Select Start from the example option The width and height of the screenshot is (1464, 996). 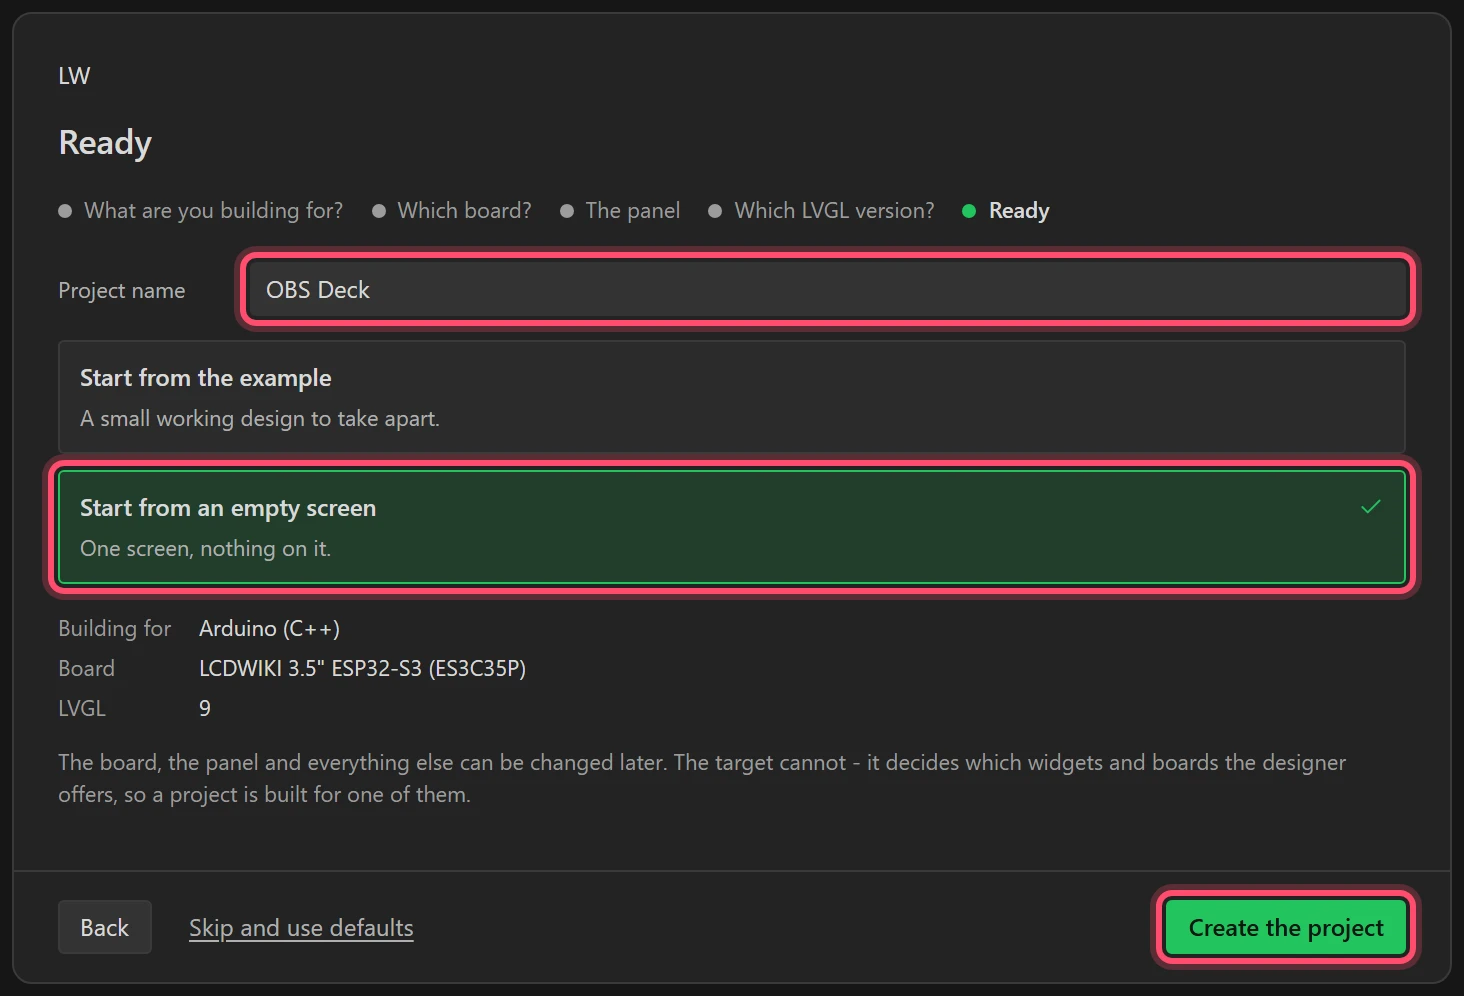(x=732, y=397)
